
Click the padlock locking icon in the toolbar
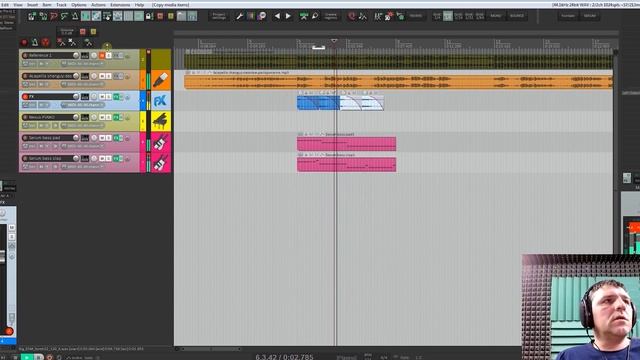point(149,16)
